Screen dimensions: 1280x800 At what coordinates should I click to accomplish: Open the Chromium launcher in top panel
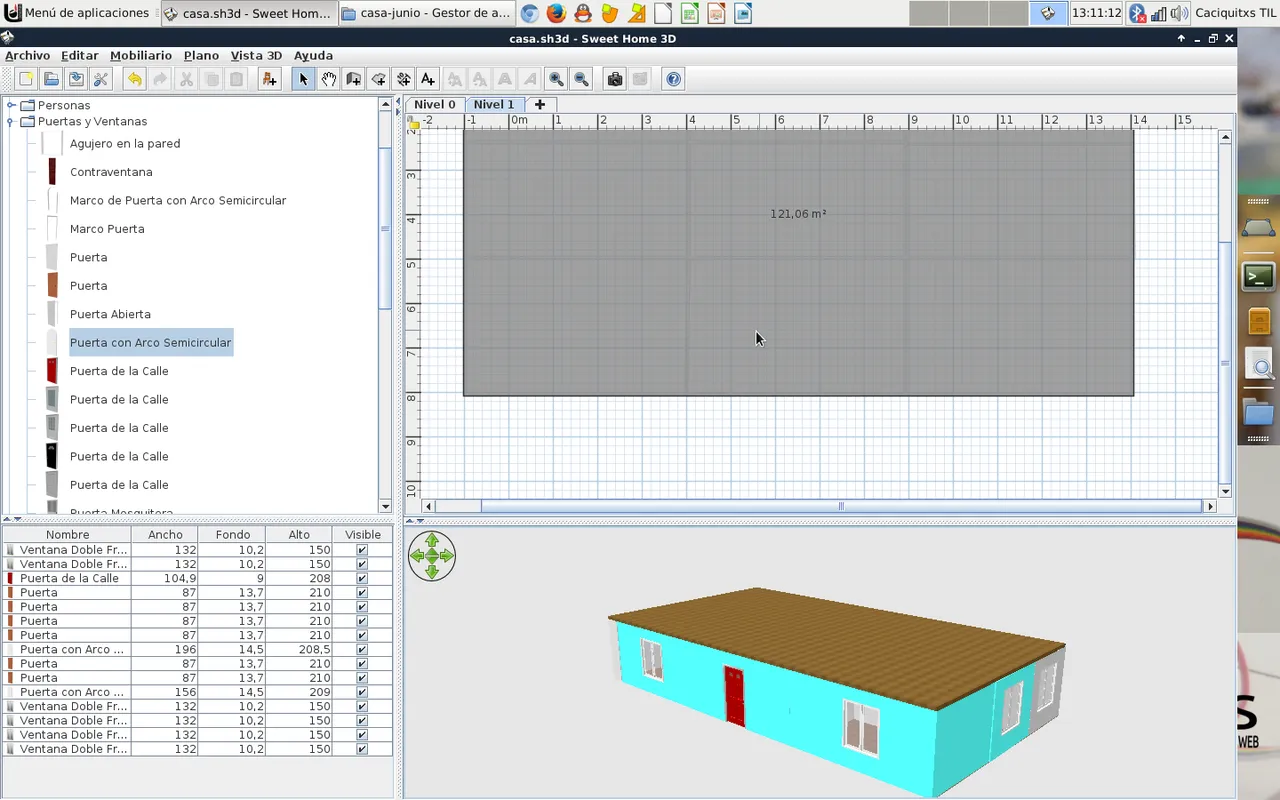(530, 13)
